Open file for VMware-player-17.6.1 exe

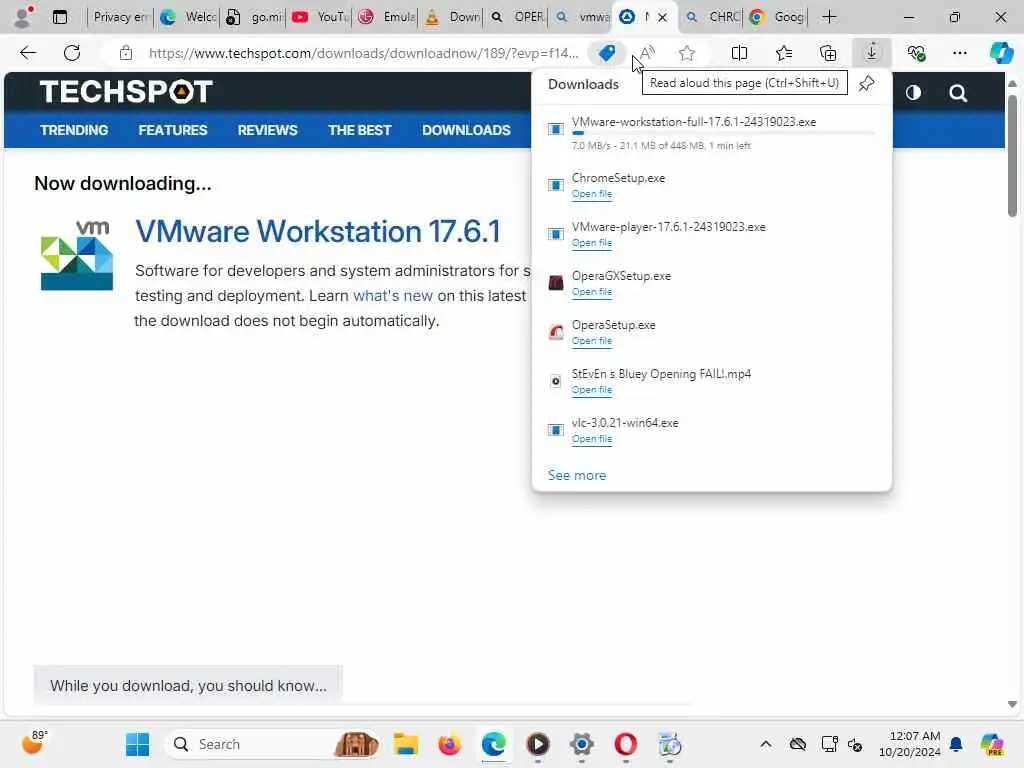point(592,243)
